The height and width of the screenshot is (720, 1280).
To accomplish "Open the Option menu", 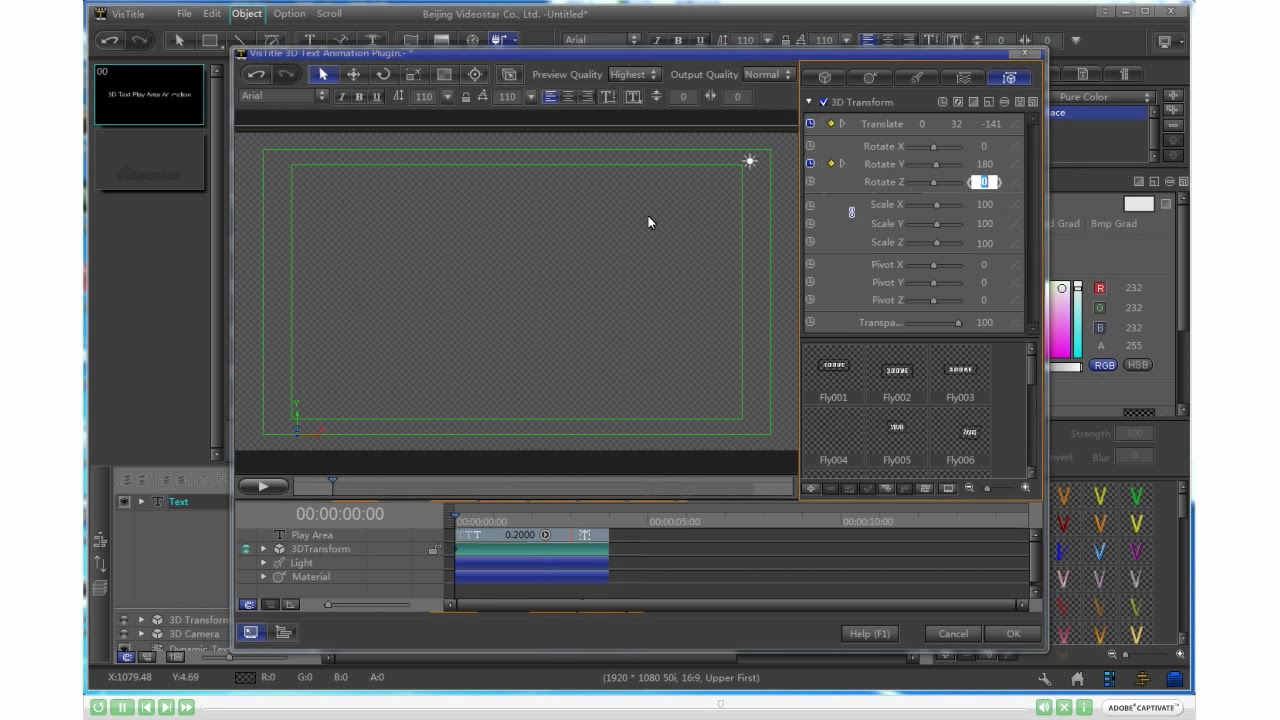I will pyautogui.click(x=289, y=14).
